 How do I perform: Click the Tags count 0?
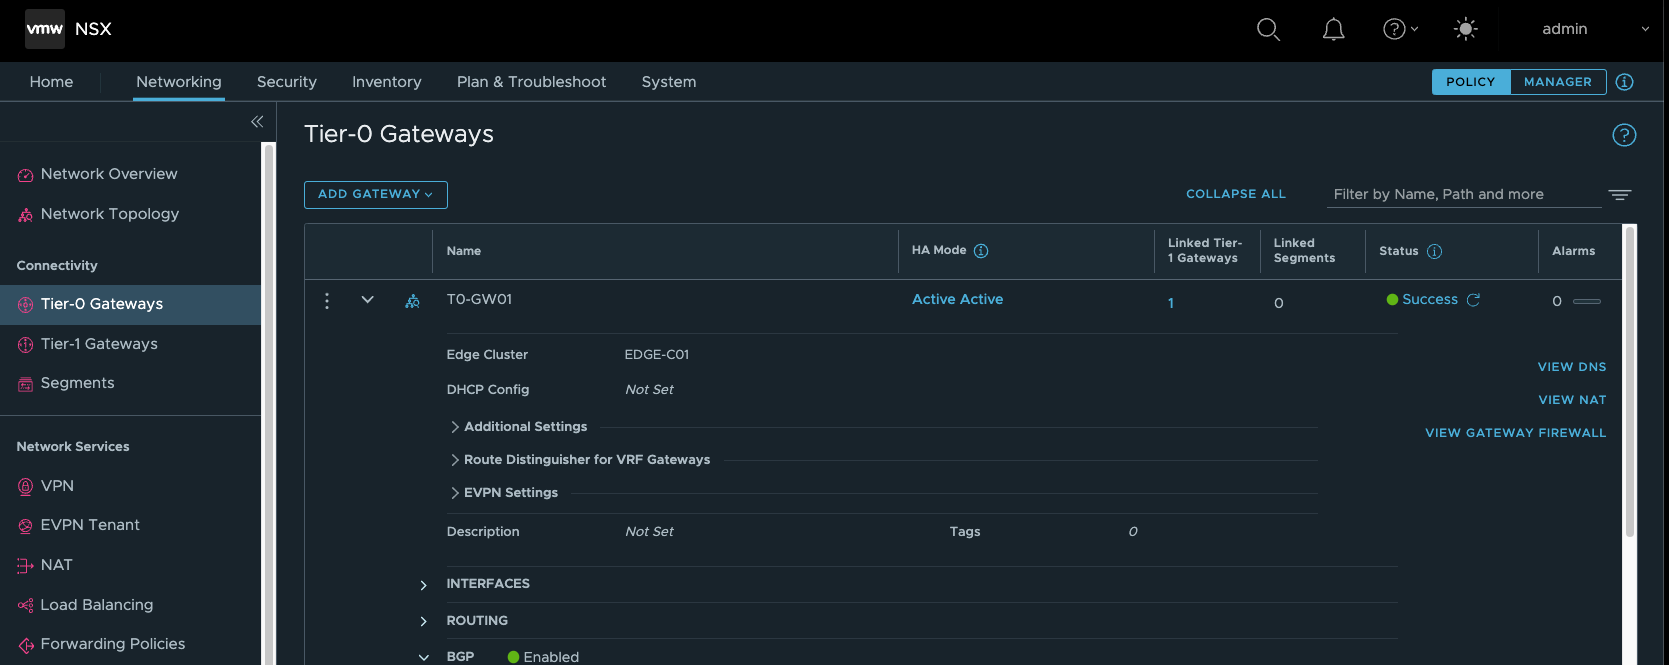coord(1133,532)
